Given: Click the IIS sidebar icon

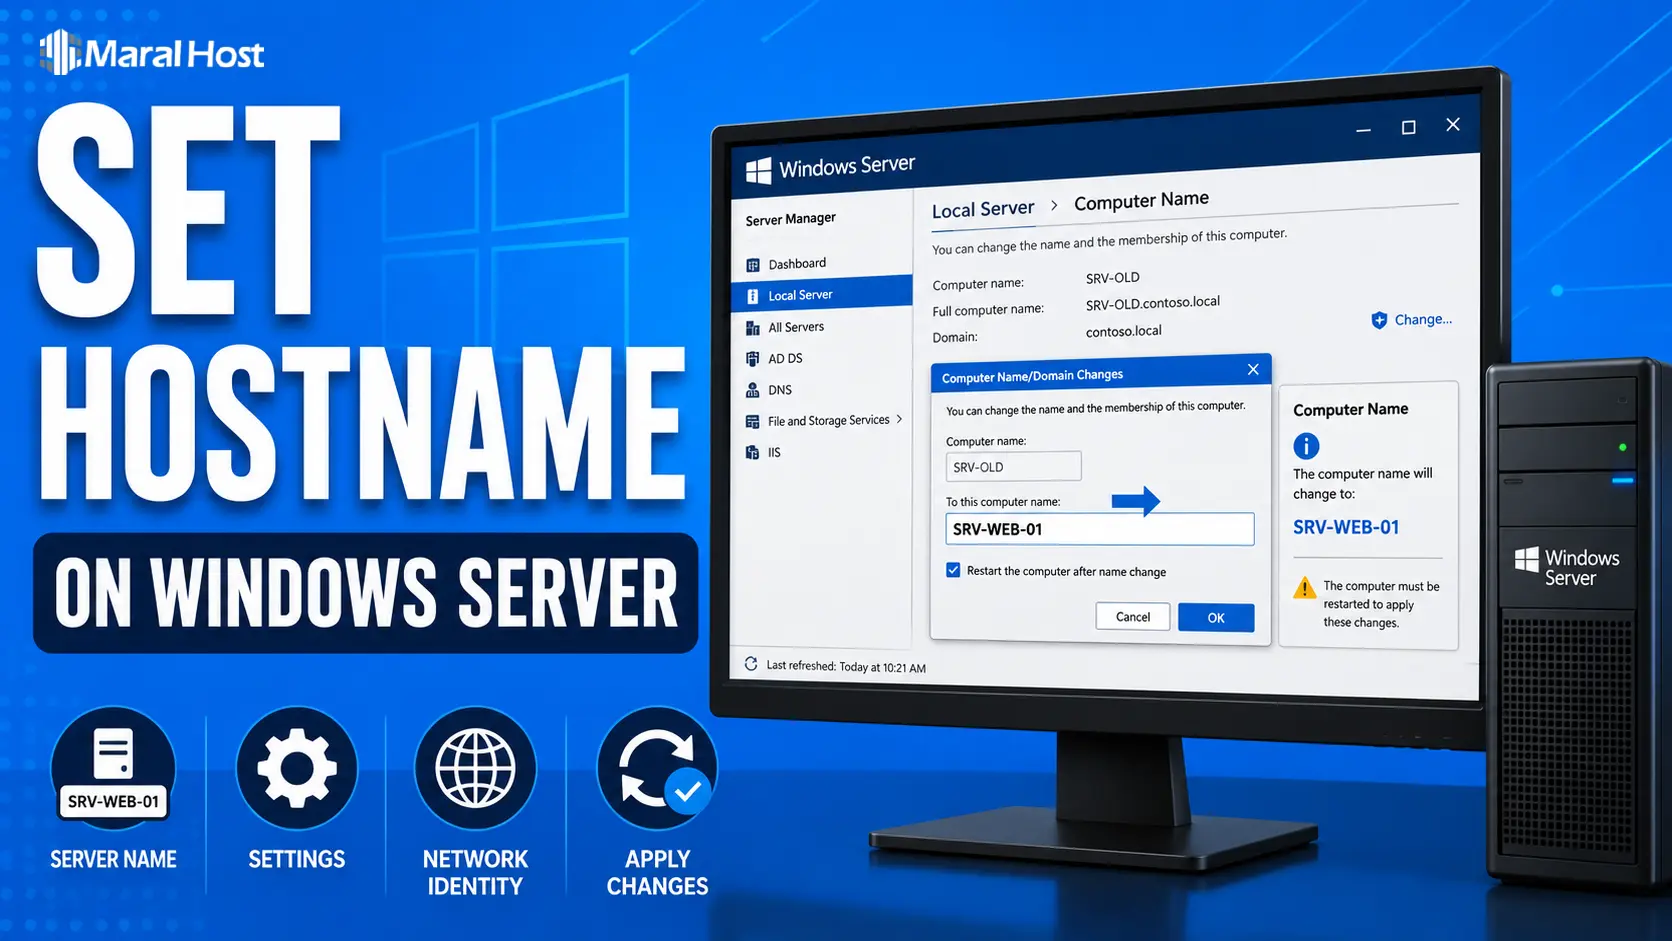Looking at the screenshot, I should click(753, 453).
